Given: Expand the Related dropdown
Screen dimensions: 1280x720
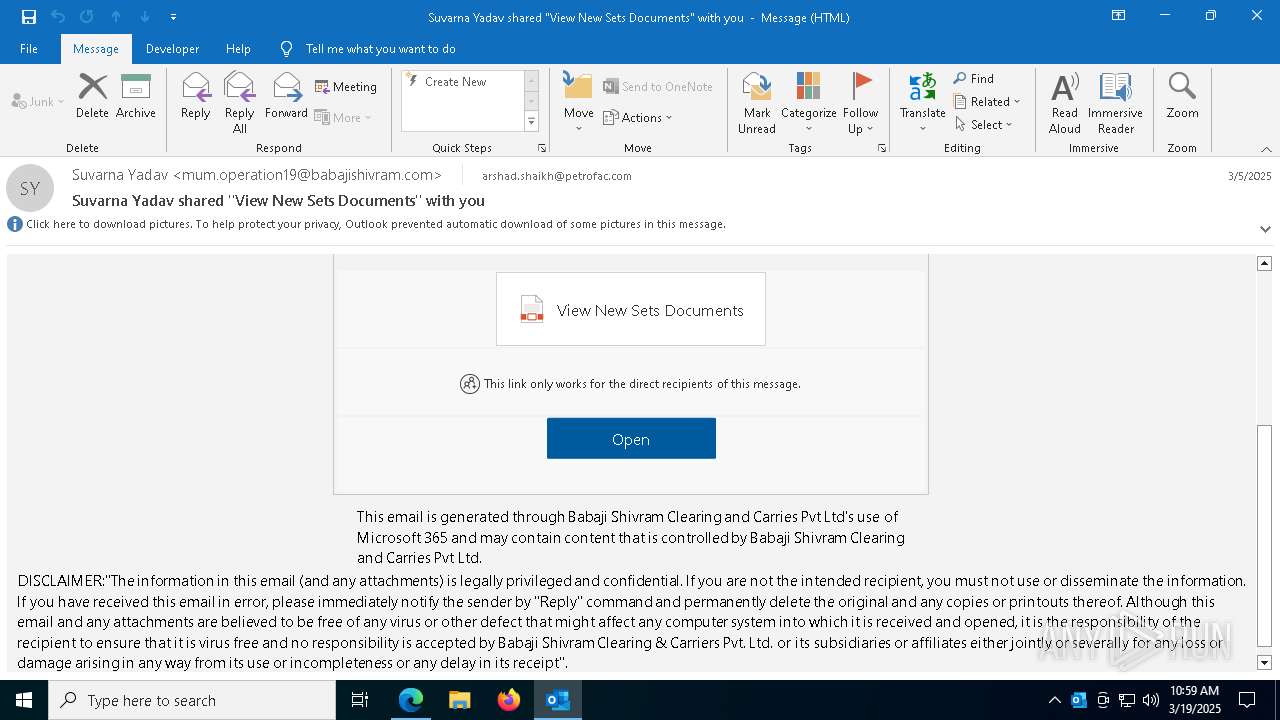Looking at the screenshot, I should (987, 102).
